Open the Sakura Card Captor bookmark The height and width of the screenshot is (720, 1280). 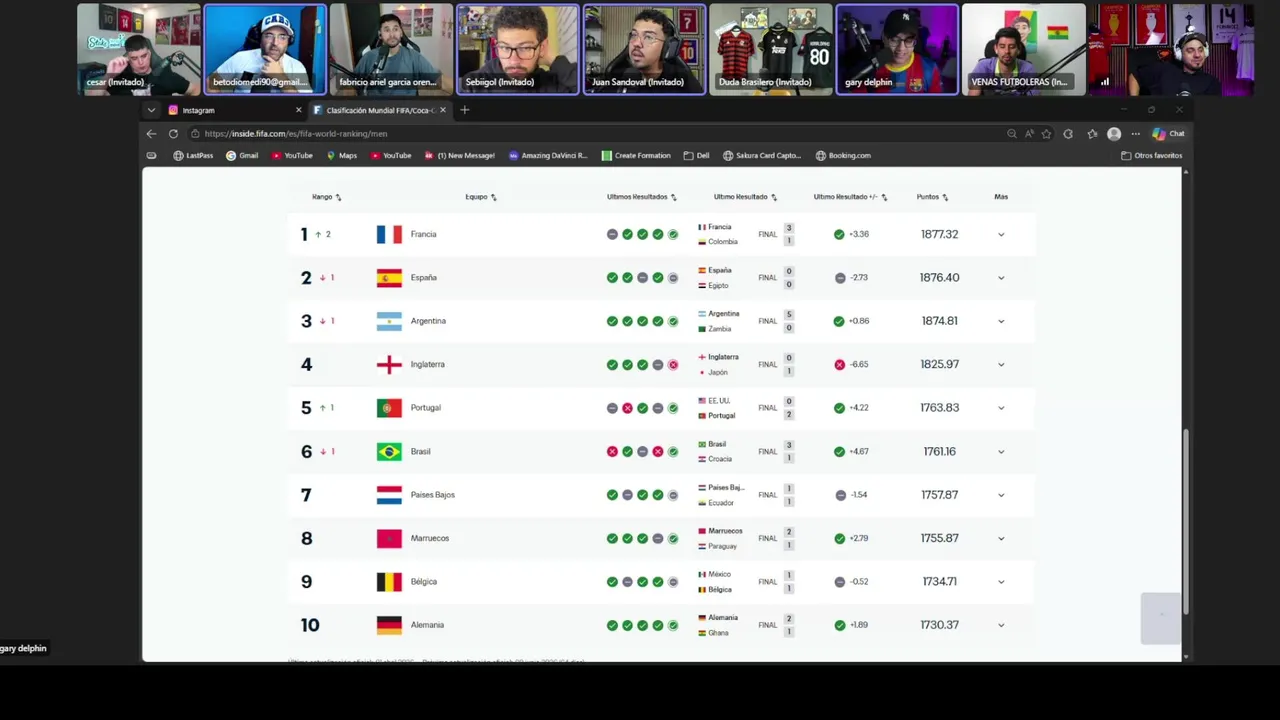pos(762,156)
